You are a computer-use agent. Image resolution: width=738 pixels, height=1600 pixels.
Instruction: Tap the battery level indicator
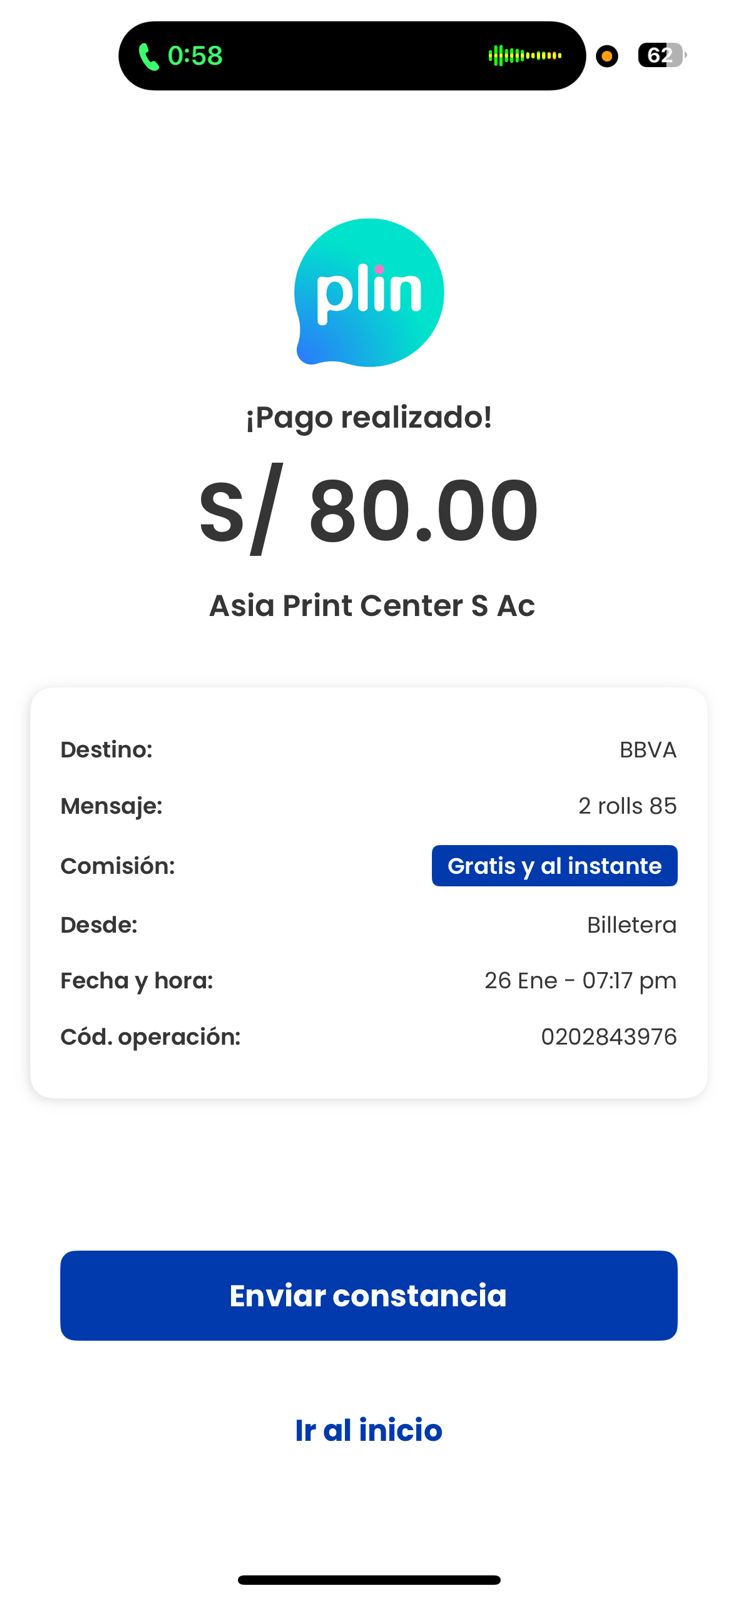tap(661, 56)
